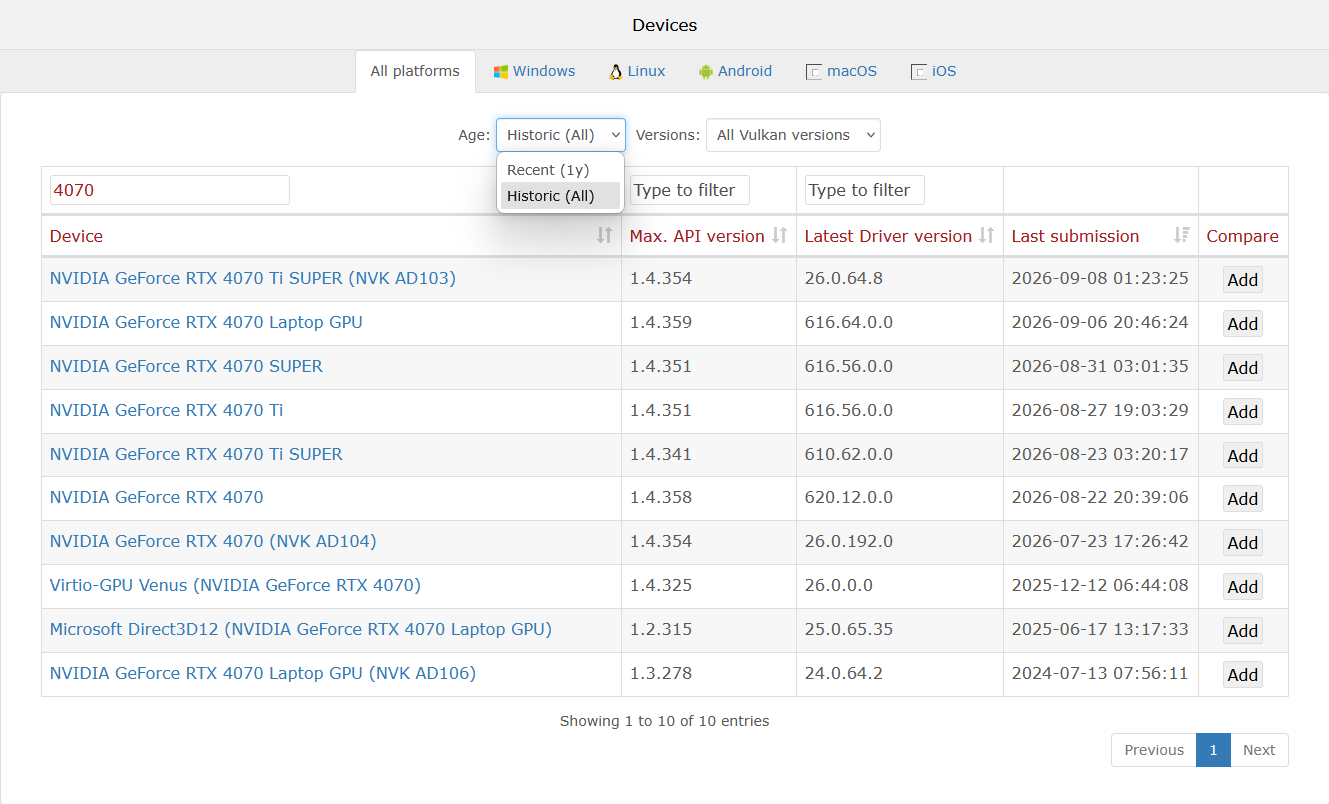This screenshot has height=804, width=1329.
Task: Click the device filter field containing 4070
Action: (x=170, y=190)
